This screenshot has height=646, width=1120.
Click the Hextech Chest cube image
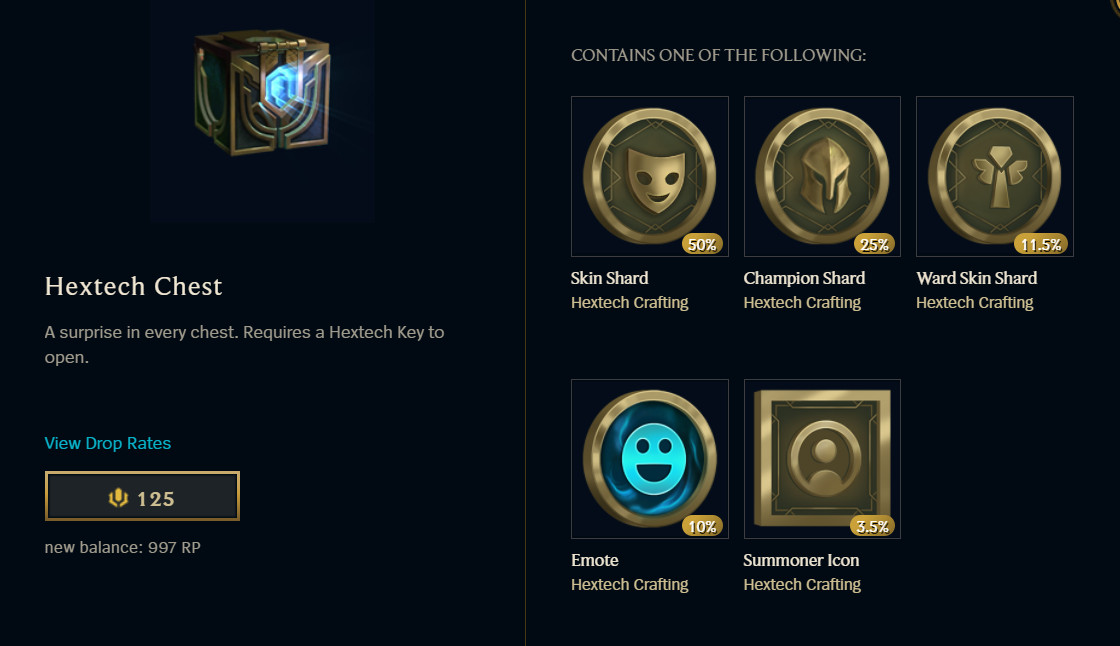262,91
